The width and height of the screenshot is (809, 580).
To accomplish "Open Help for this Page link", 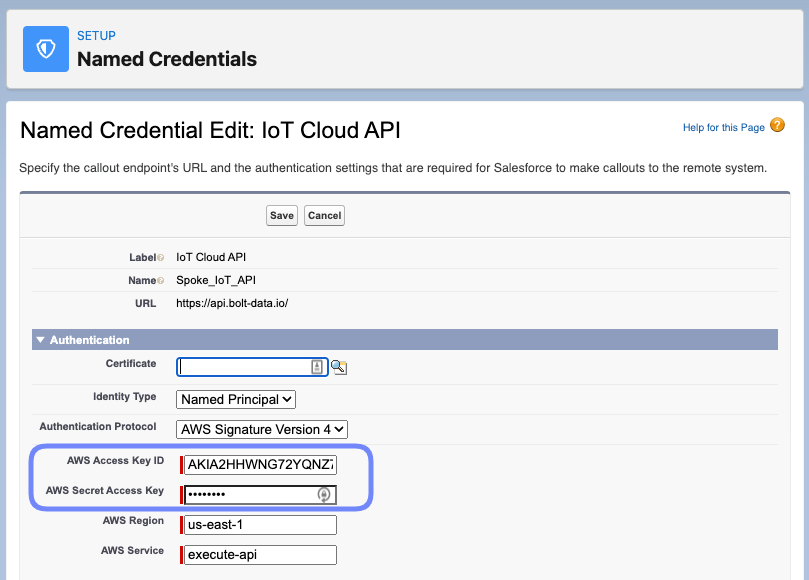I will click(x=723, y=127).
